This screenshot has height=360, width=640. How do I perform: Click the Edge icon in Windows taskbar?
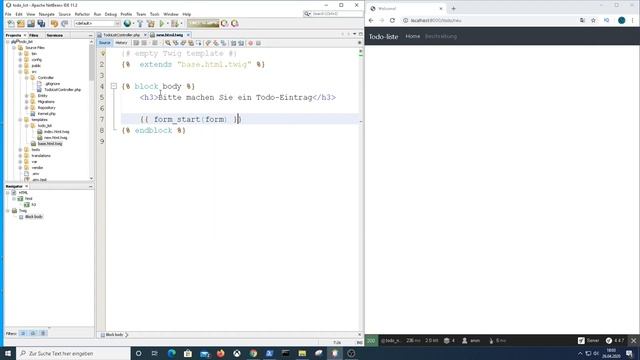(x=171, y=353)
